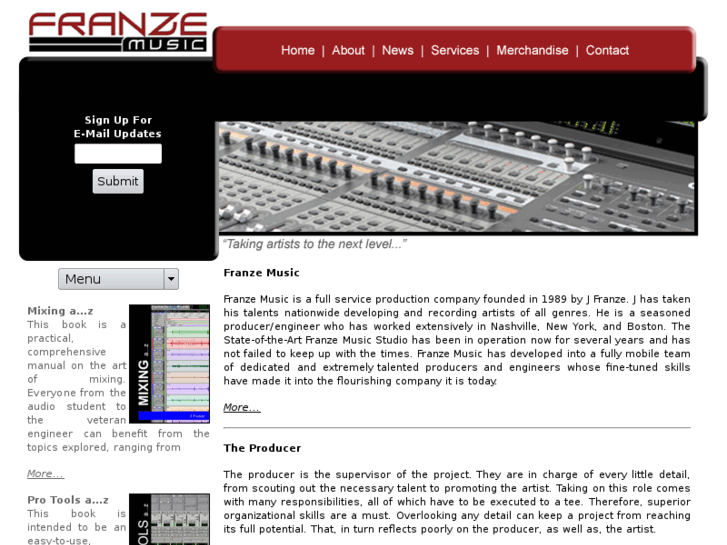This screenshot has height=545, width=727.
Task: Click the Mixing a...z heading
Action: point(60,311)
